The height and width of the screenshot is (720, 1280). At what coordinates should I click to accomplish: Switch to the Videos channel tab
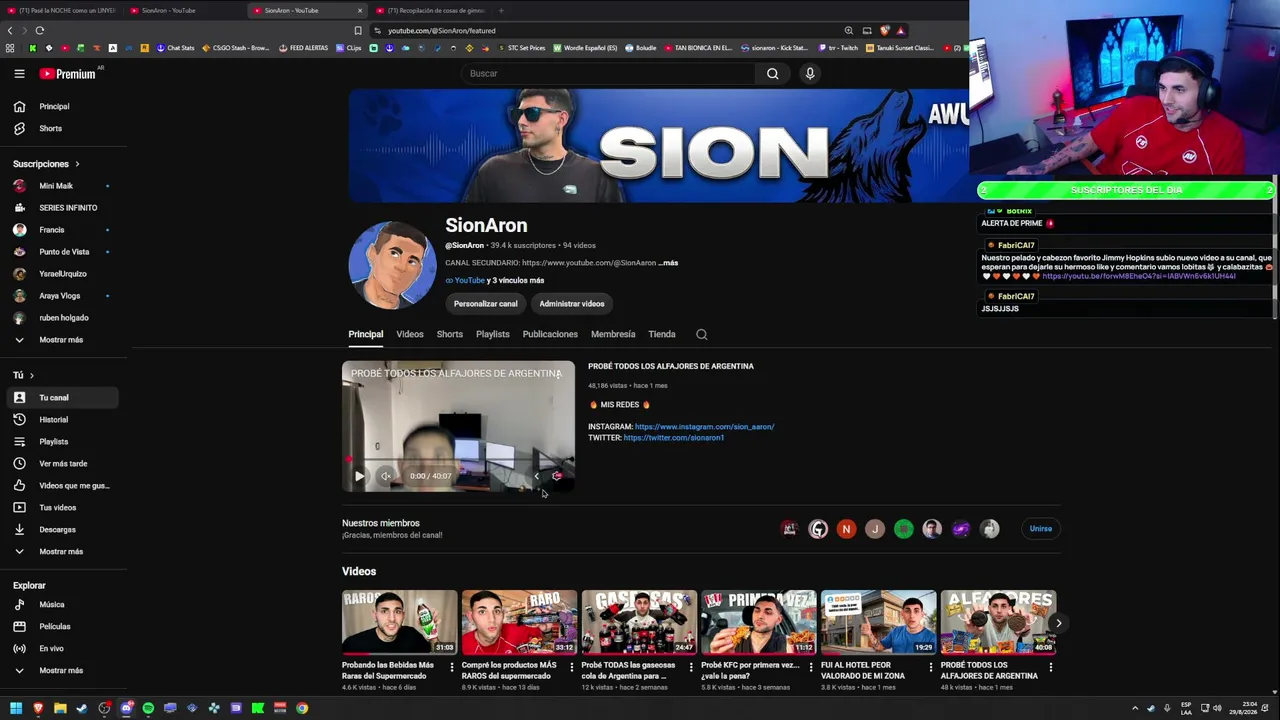(410, 334)
